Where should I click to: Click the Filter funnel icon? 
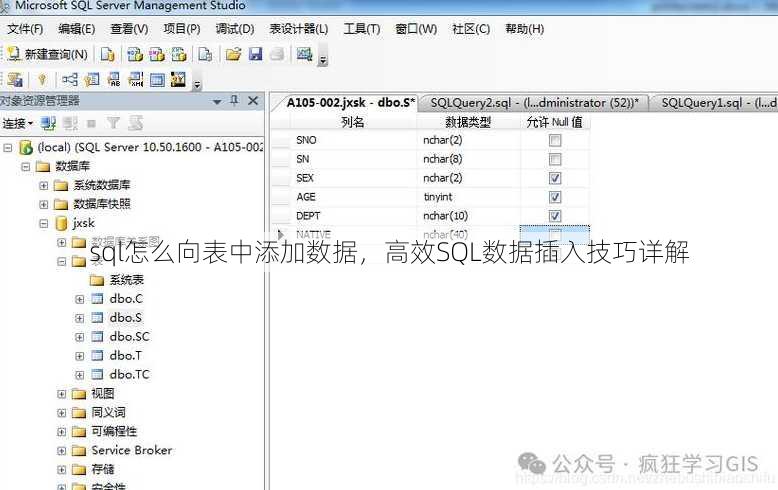(114, 123)
